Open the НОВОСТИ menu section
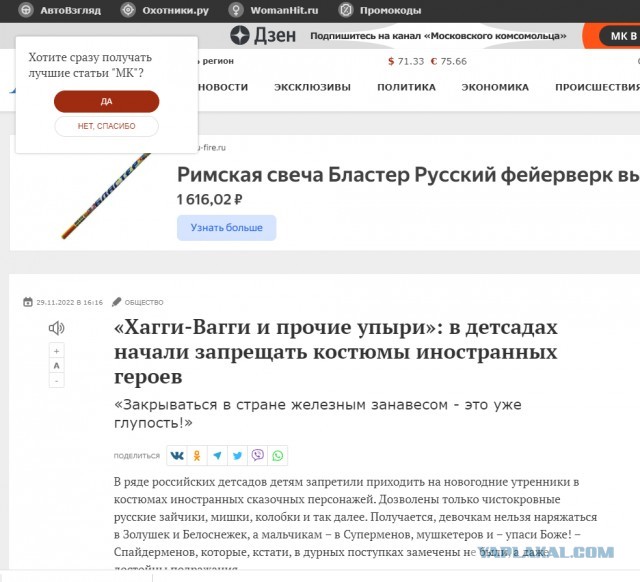This screenshot has height=582, width=640. (223, 87)
